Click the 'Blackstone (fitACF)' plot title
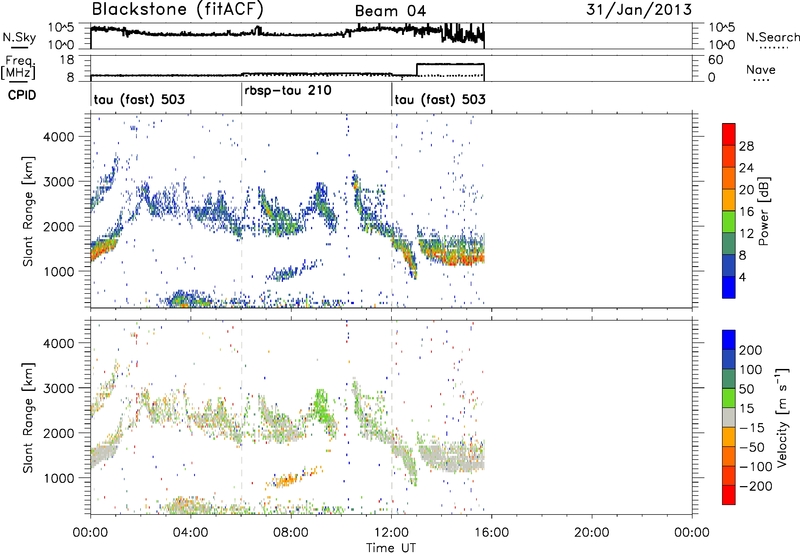 tap(178, 9)
